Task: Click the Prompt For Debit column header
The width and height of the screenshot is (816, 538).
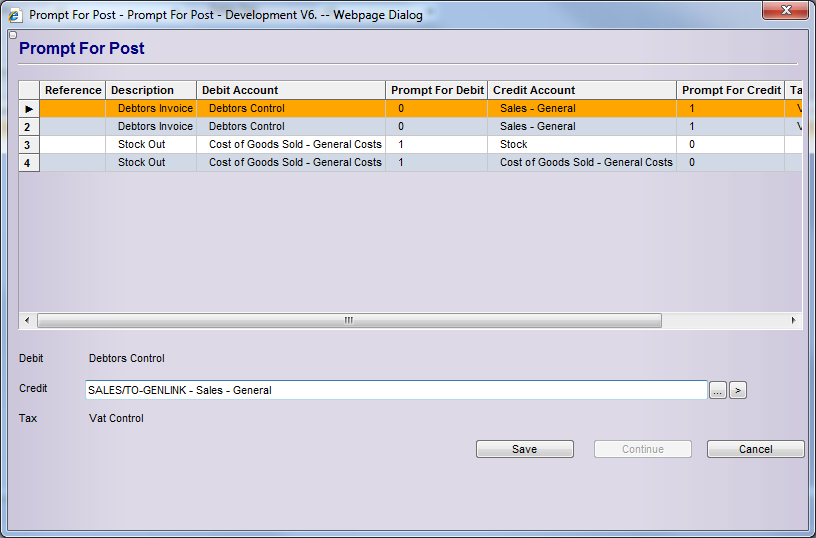Action: pos(437,90)
